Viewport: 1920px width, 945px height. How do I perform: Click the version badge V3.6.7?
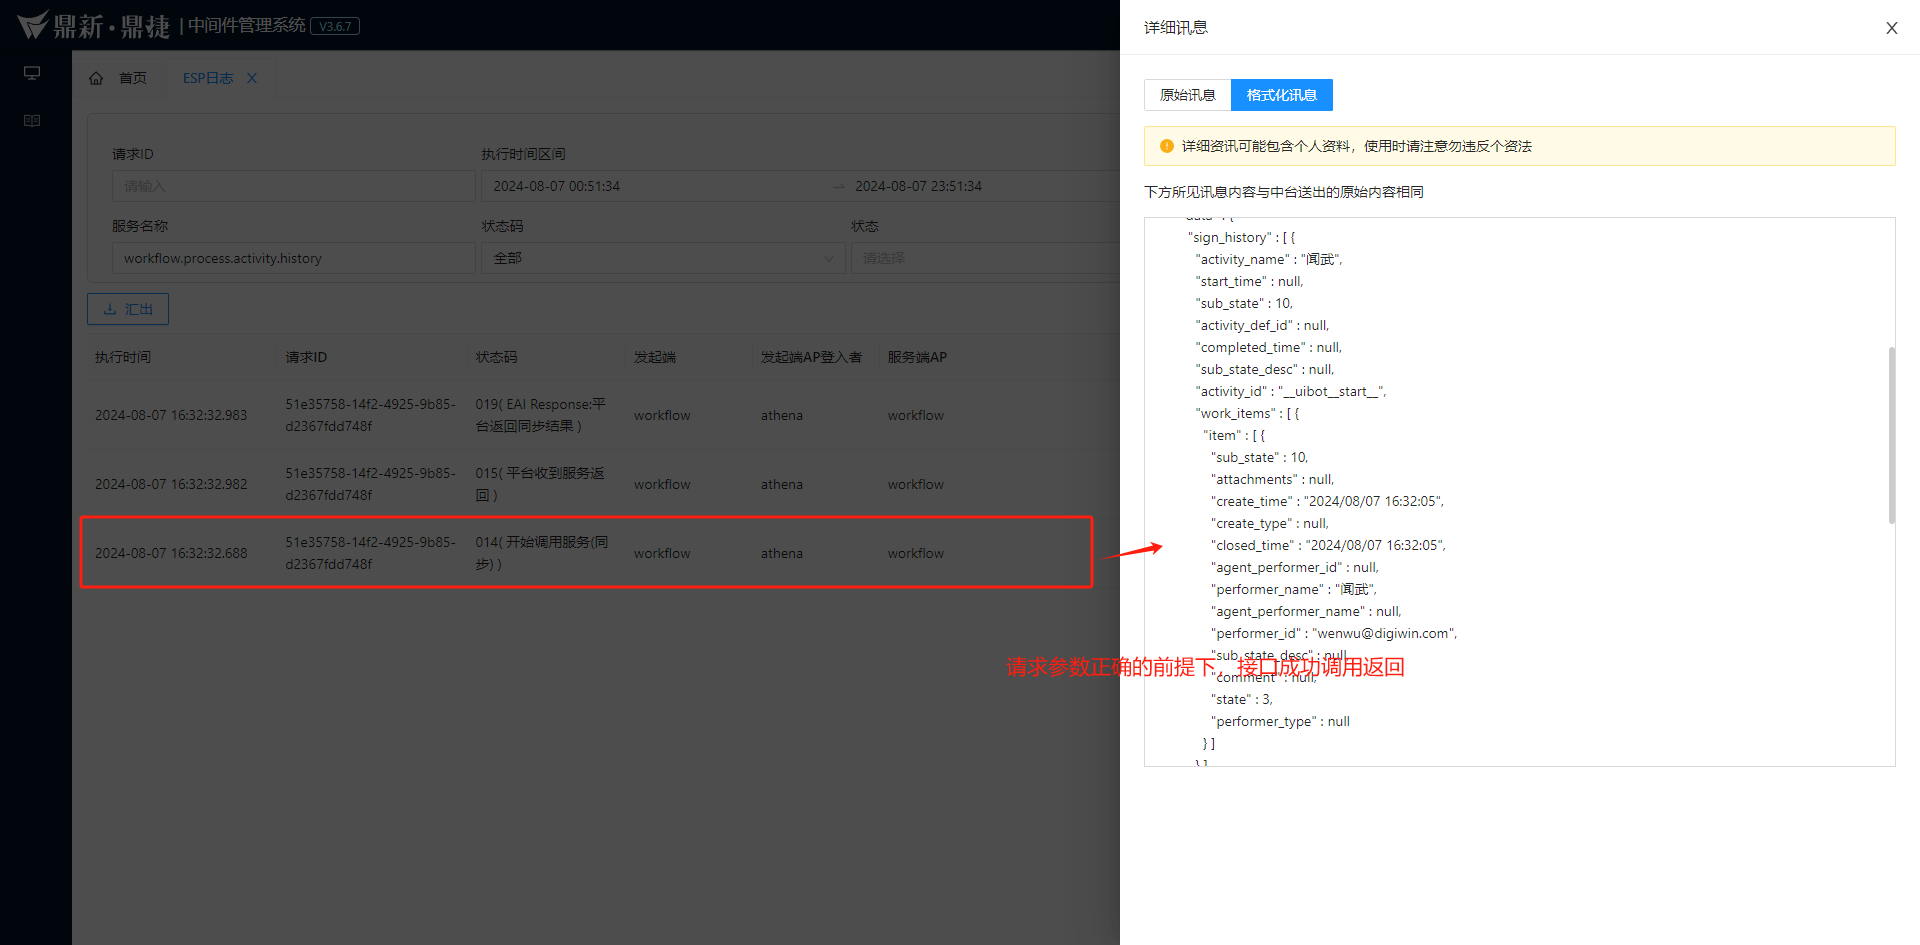click(x=335, y=26)
